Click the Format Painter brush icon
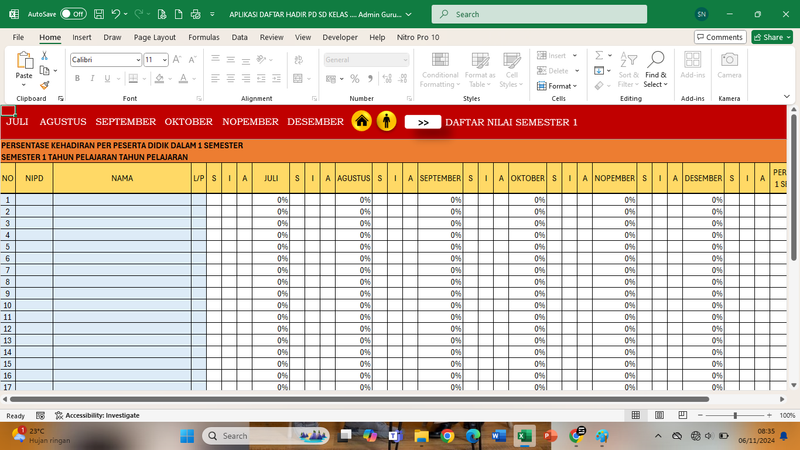 coord(44,85)
